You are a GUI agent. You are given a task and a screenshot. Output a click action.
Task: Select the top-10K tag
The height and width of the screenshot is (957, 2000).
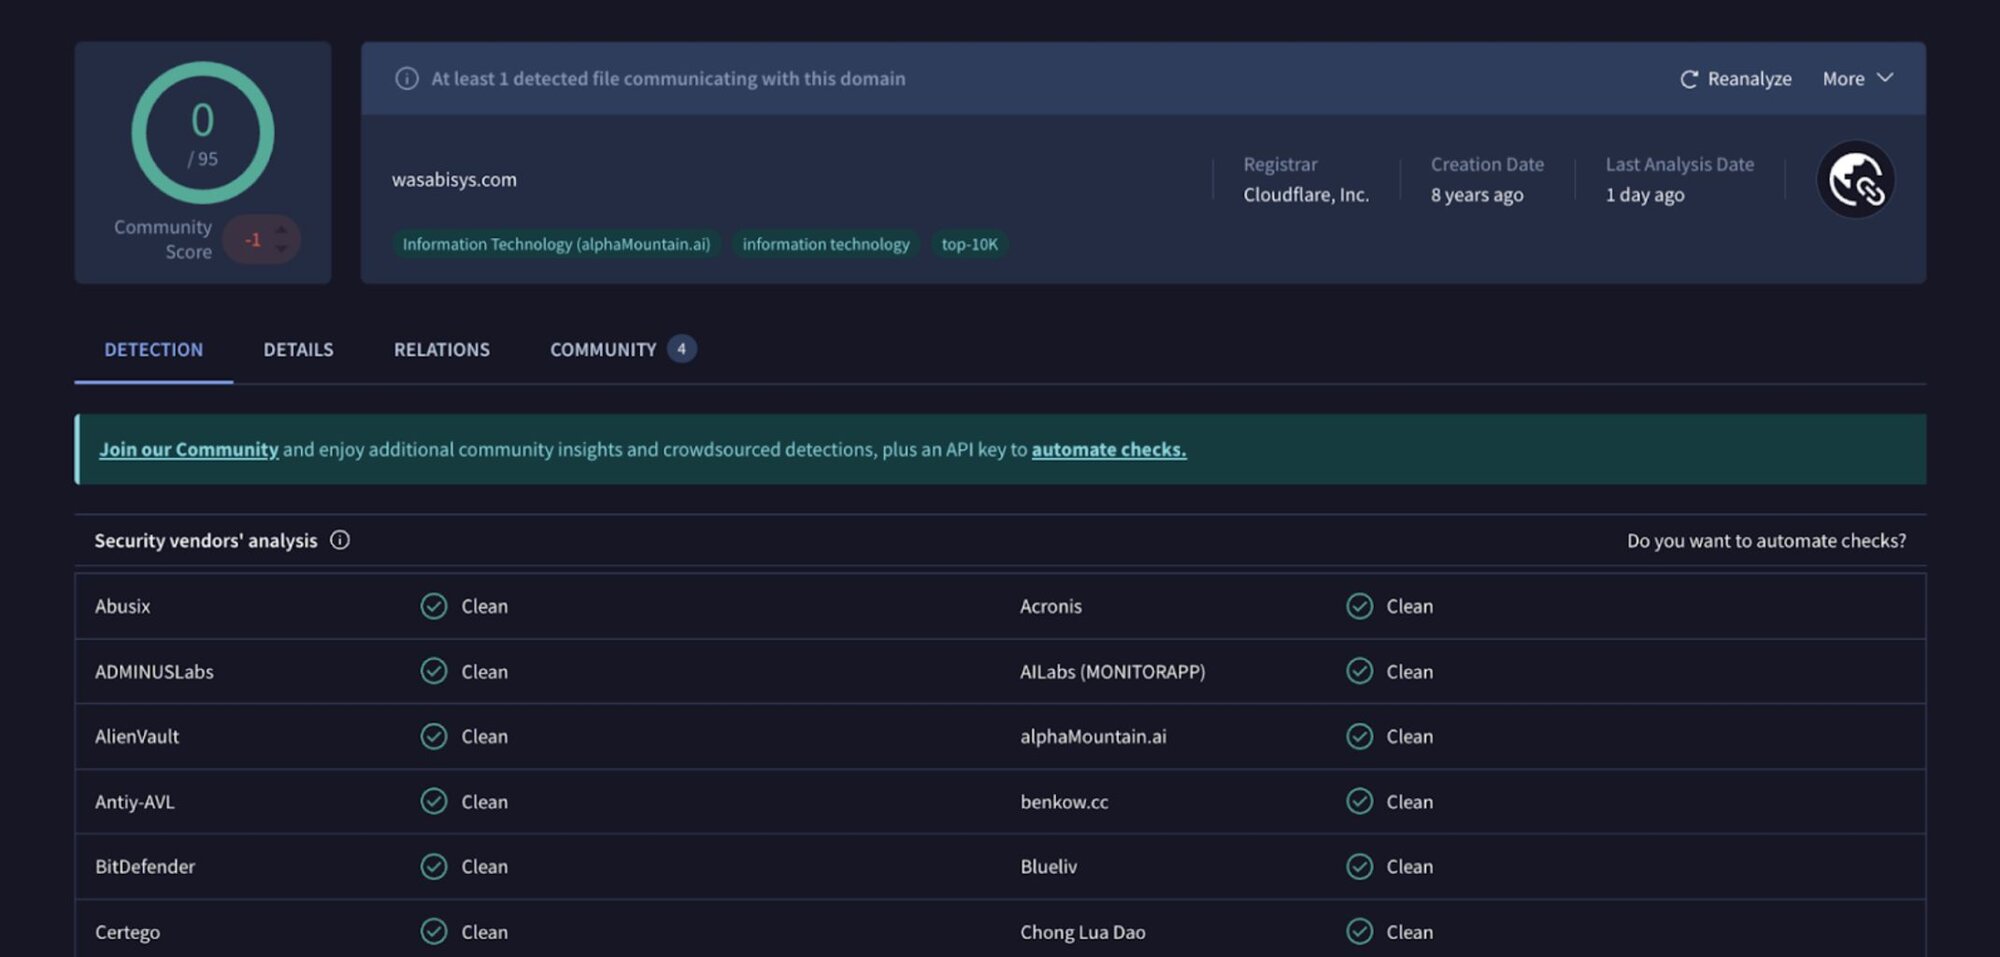click(x=969, y=244)
